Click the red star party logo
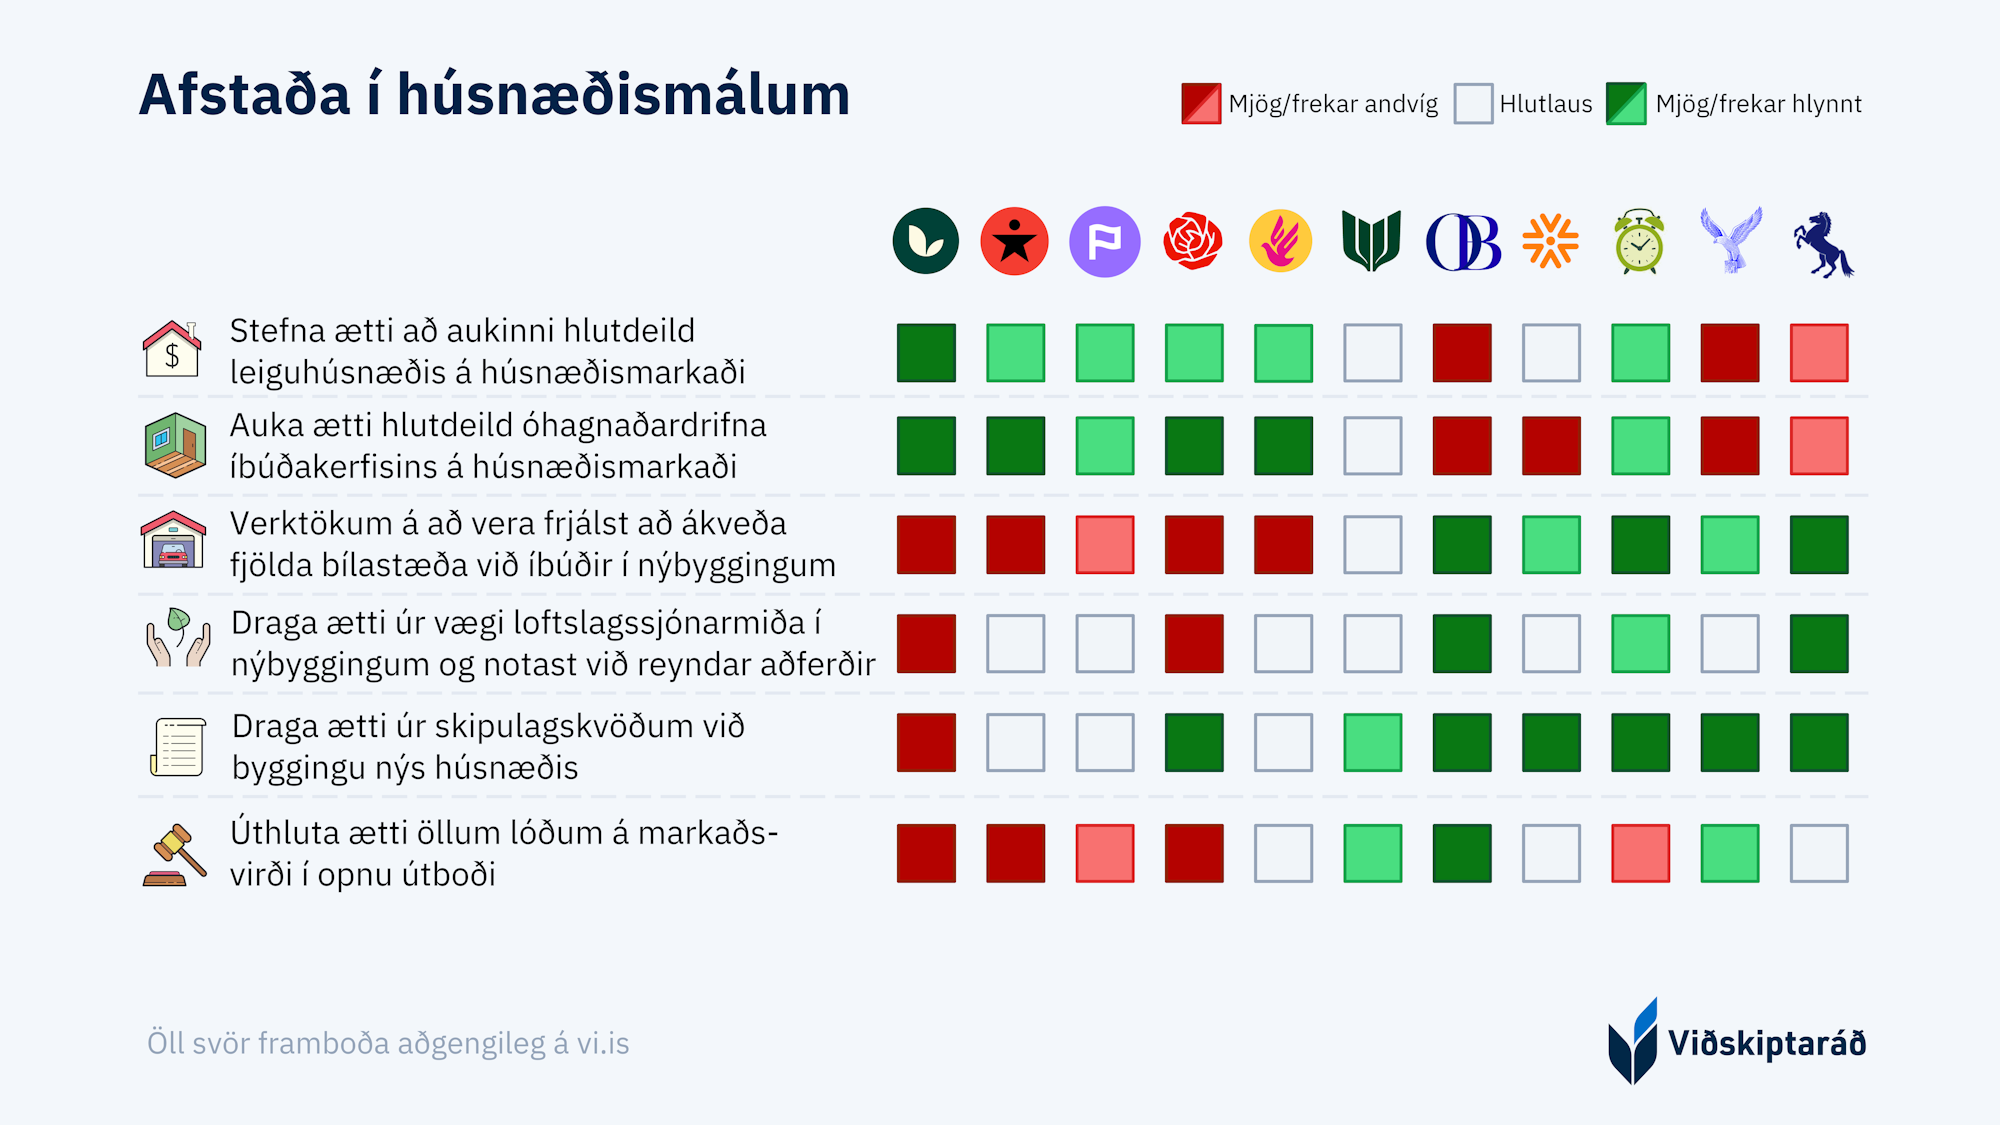The width and height of the screenshot is (2000, 1125). point(1014,242)
